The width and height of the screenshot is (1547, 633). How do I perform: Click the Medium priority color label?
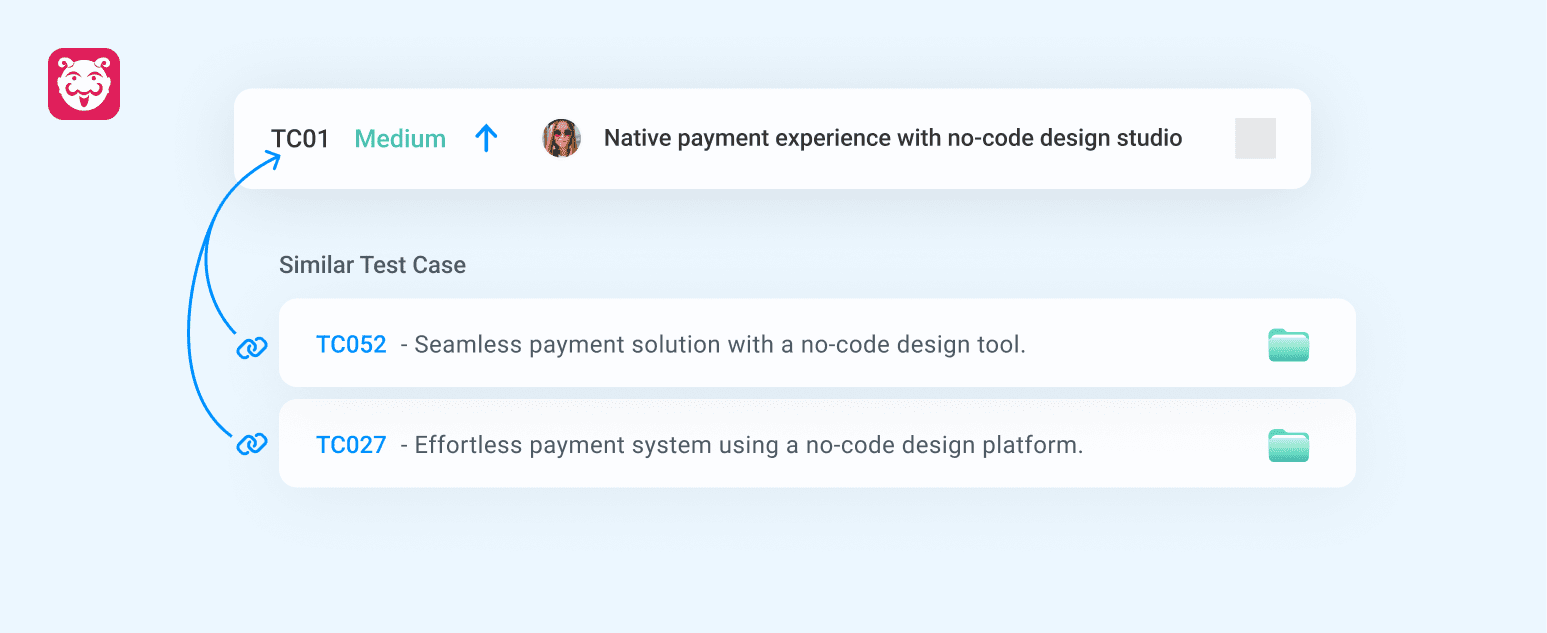pos(399,138)
